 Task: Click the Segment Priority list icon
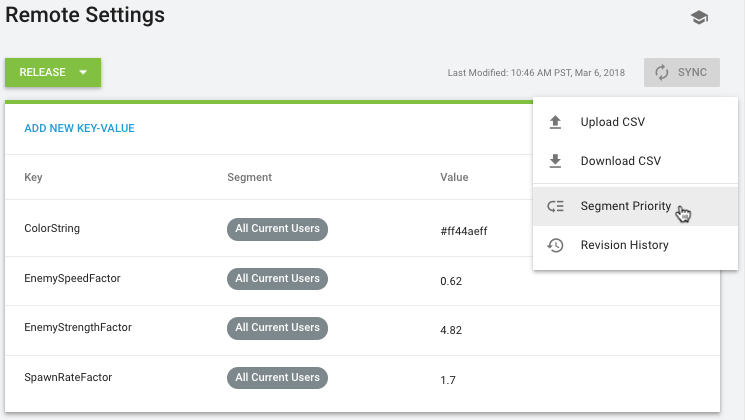tap(556, 206)
